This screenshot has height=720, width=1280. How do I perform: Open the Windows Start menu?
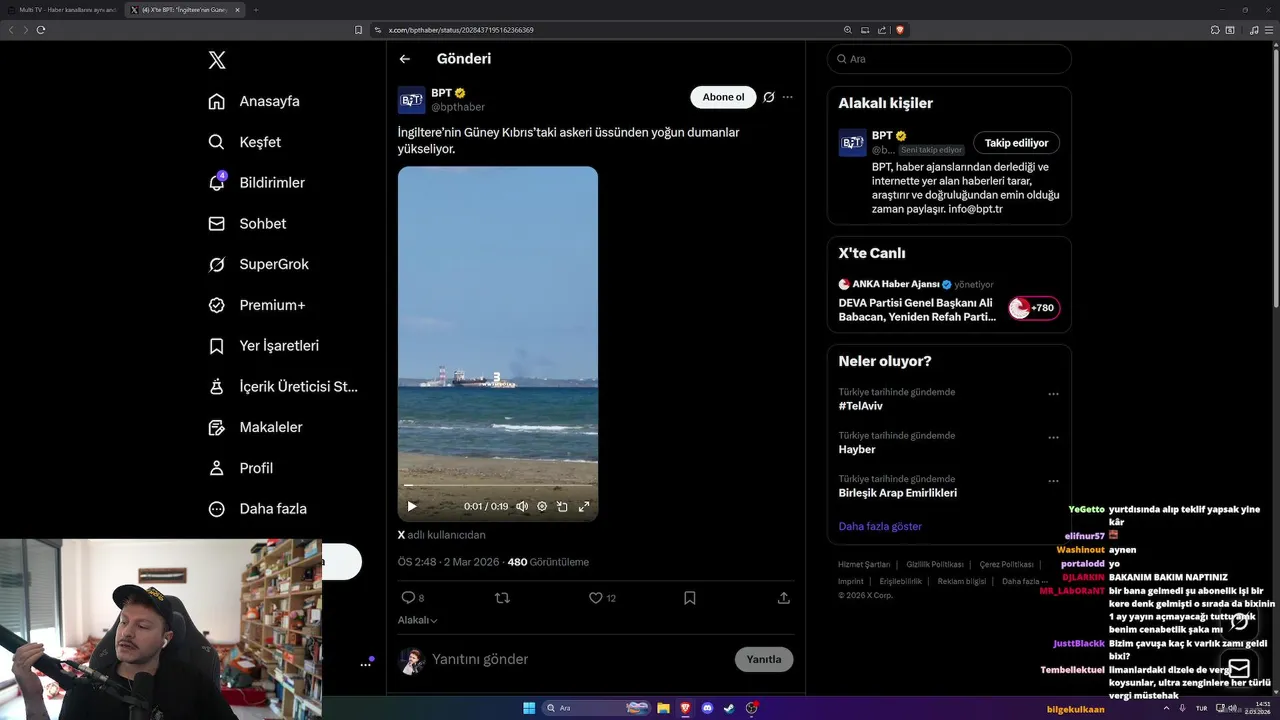tap(529, 708)
